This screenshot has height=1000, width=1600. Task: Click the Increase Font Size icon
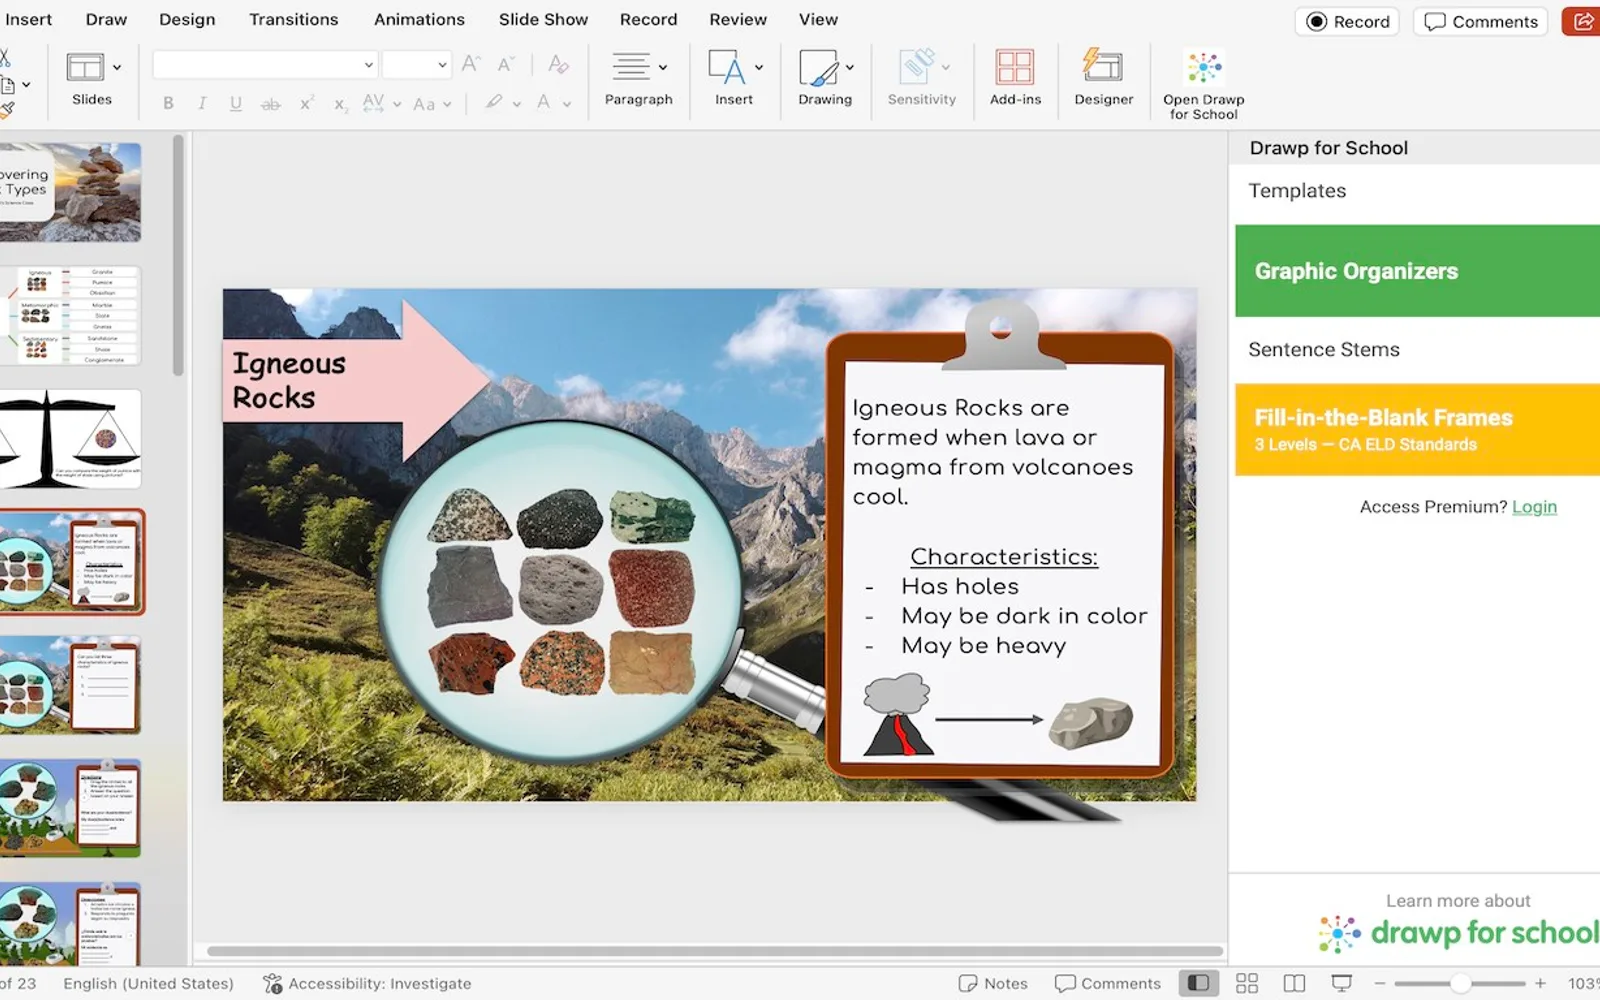[x=471, y=65]
